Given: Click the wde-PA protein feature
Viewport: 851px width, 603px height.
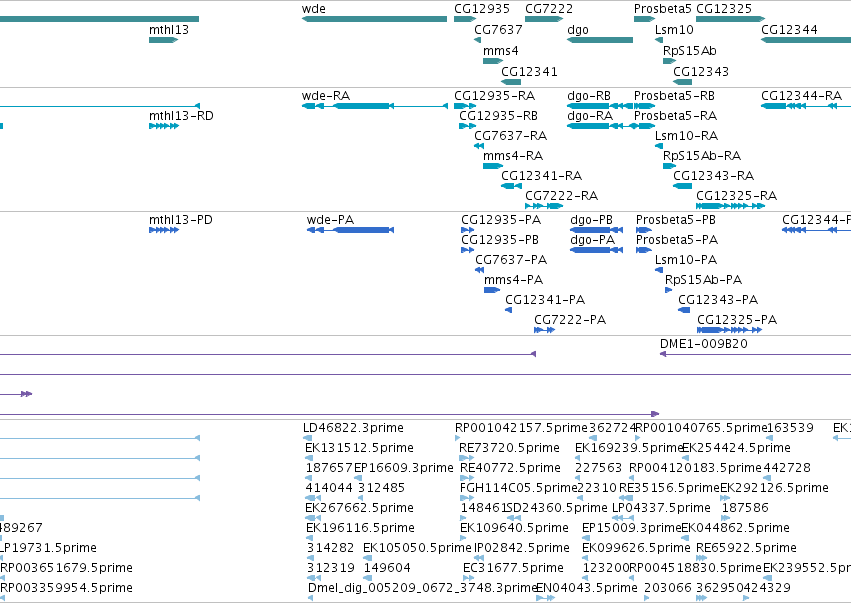Looking at the screenshot, I should coord(350,230).
